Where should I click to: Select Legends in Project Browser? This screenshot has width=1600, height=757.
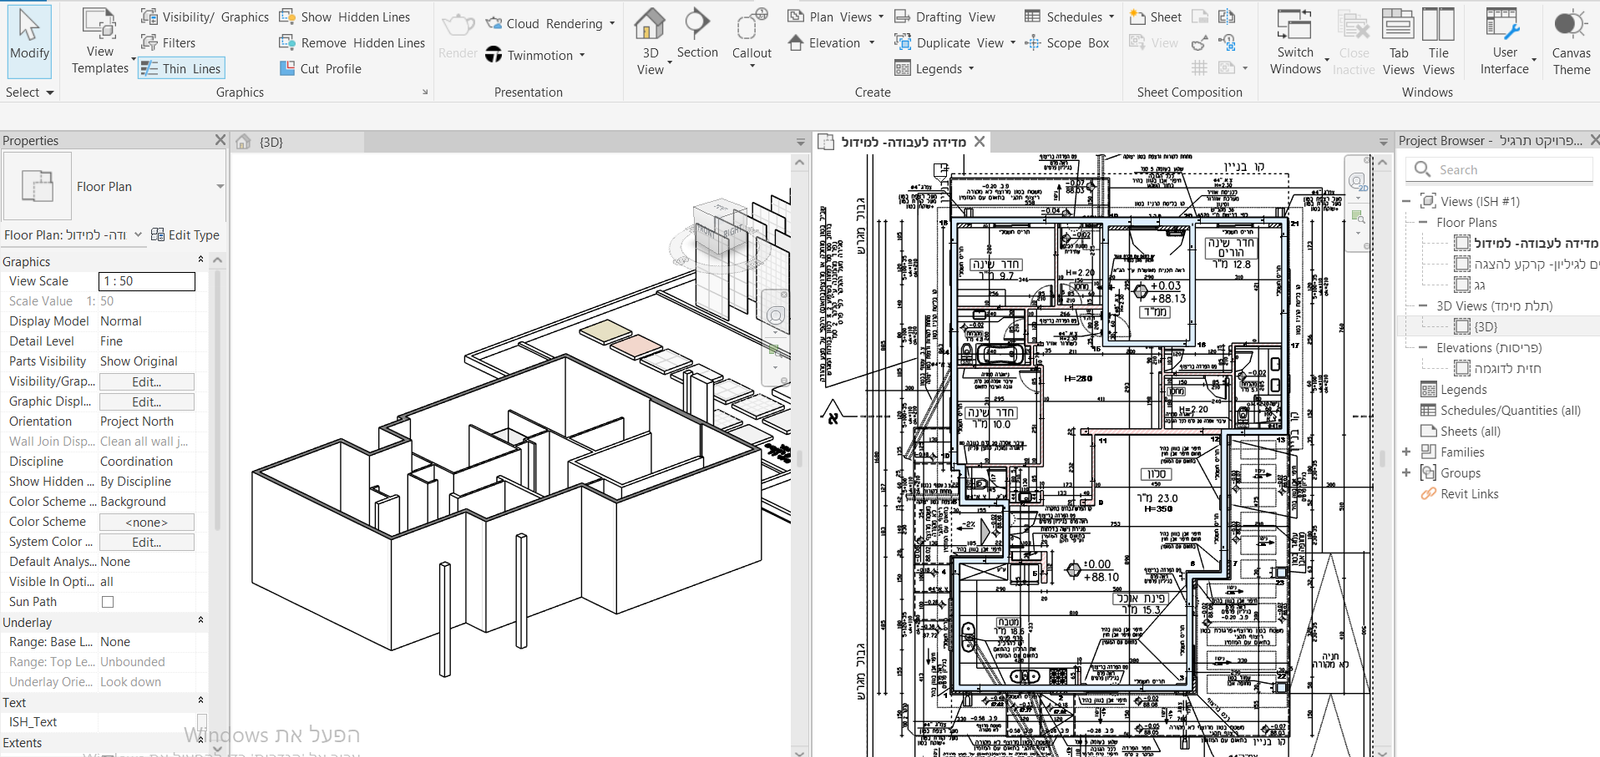[1463, 390]
